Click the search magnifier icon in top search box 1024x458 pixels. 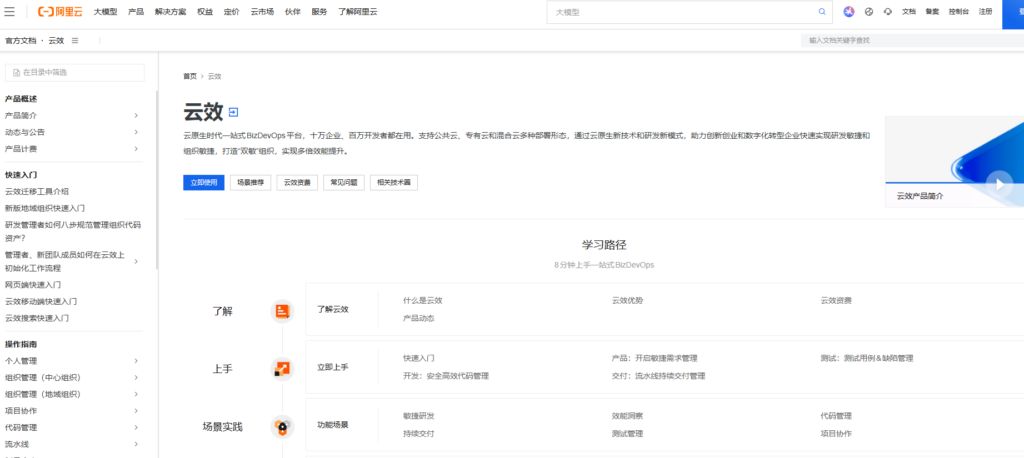point(822,12)
